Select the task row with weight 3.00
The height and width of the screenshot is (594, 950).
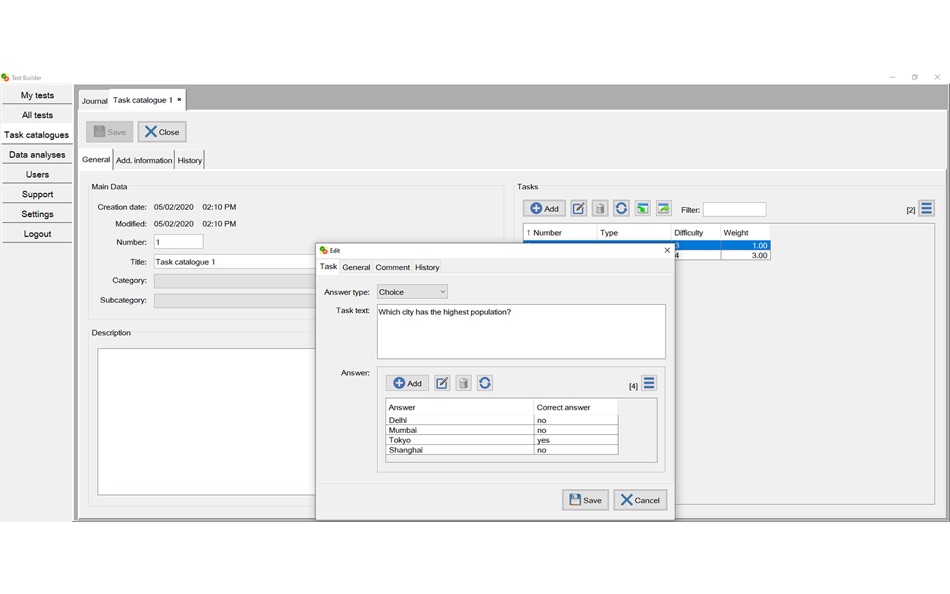coord(721,255)
